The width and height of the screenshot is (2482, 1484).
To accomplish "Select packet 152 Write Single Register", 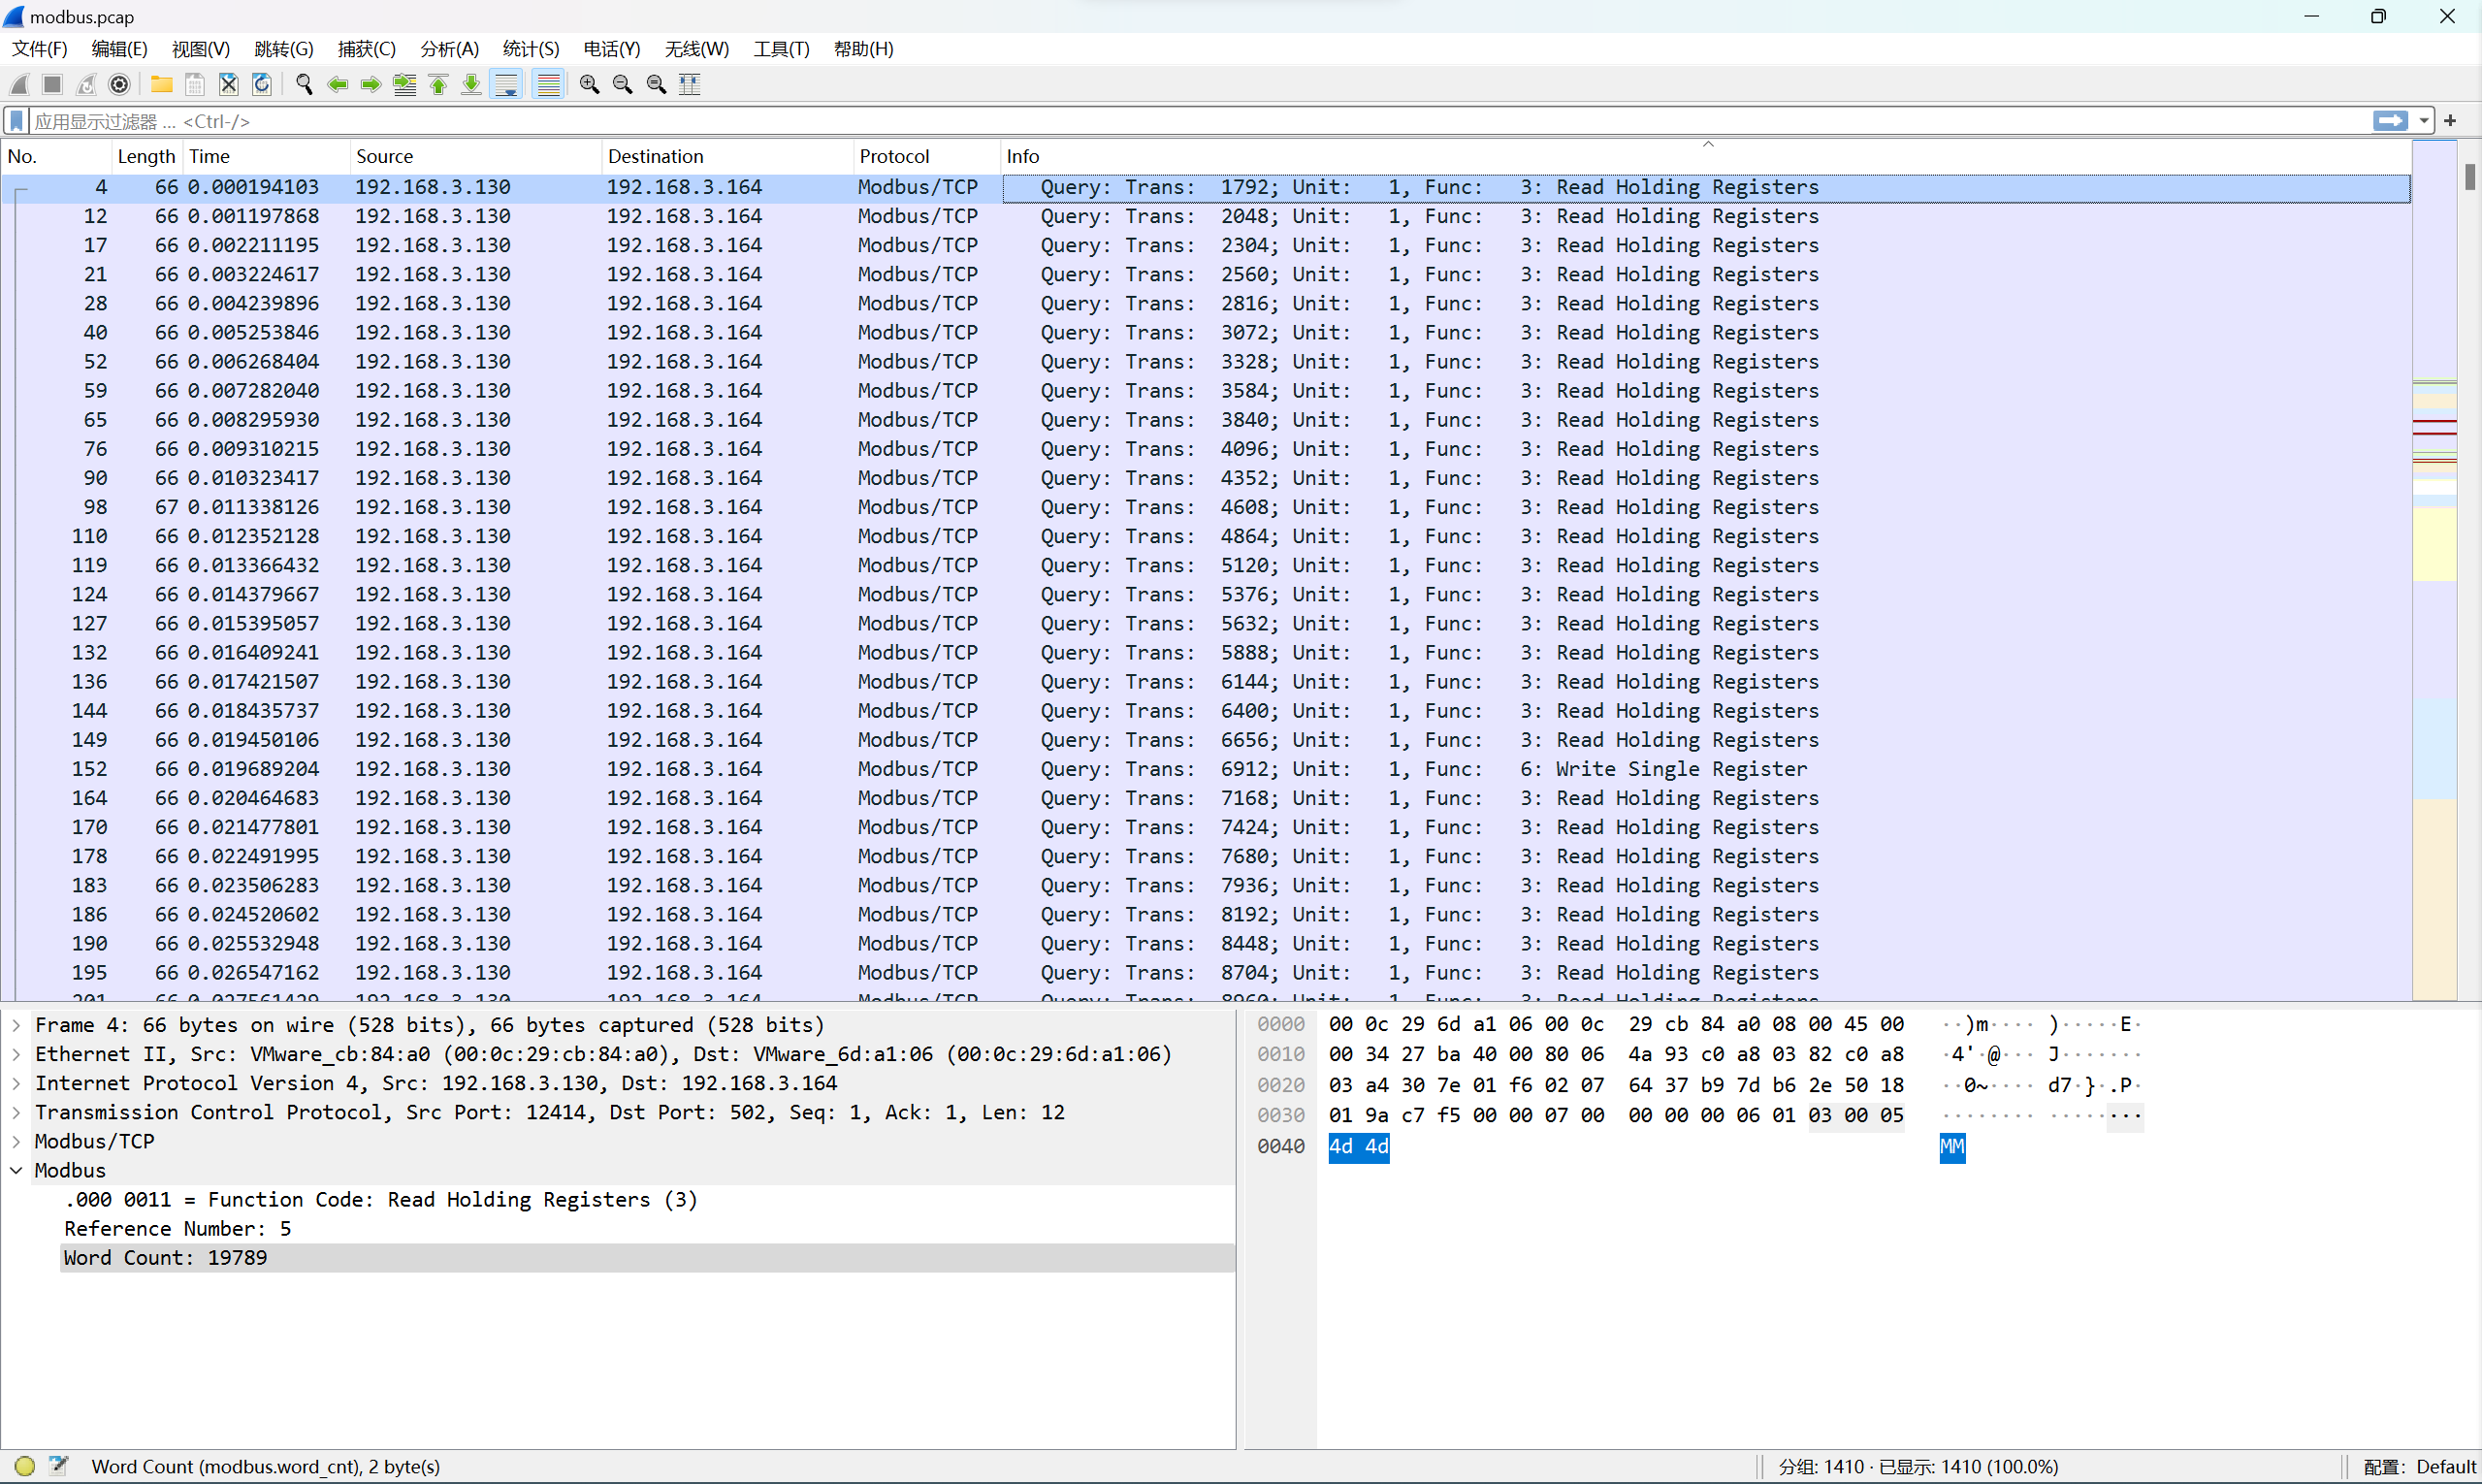I will pyautogui.click(x=1206, y=769).
